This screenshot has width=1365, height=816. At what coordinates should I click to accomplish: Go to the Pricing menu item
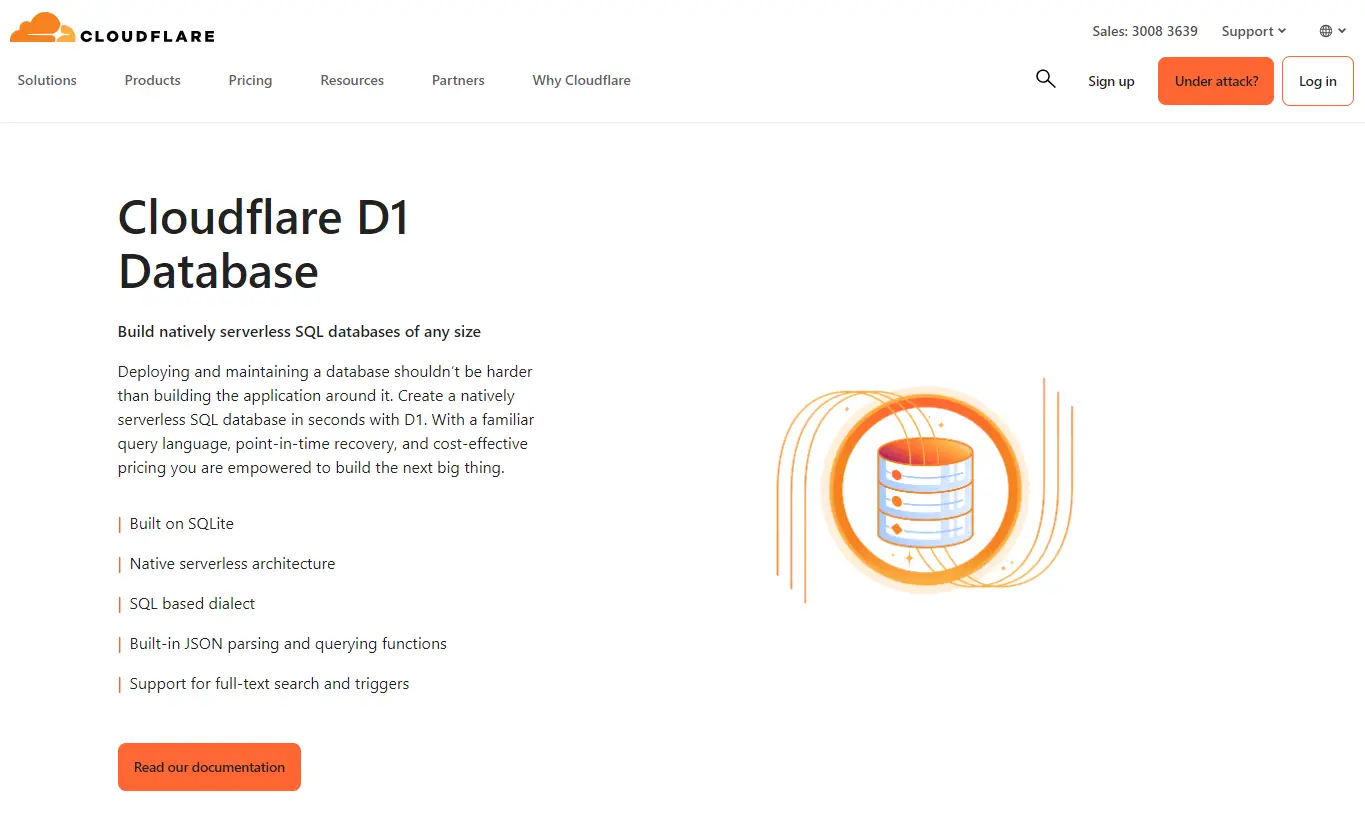click(250, 80)
